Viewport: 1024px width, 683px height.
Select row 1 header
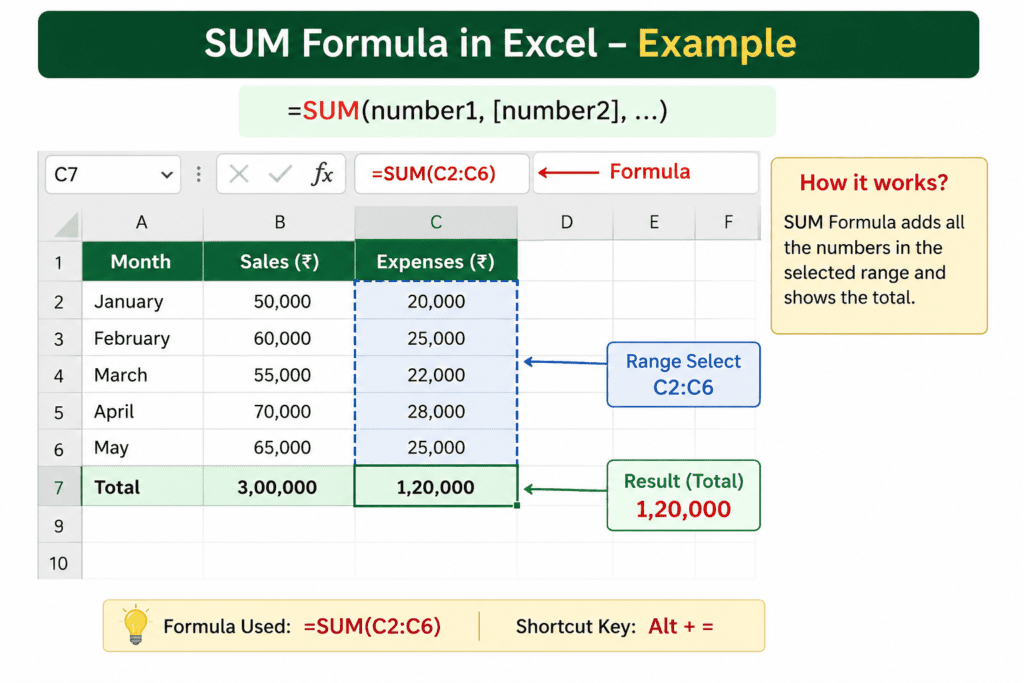point(59,262)
